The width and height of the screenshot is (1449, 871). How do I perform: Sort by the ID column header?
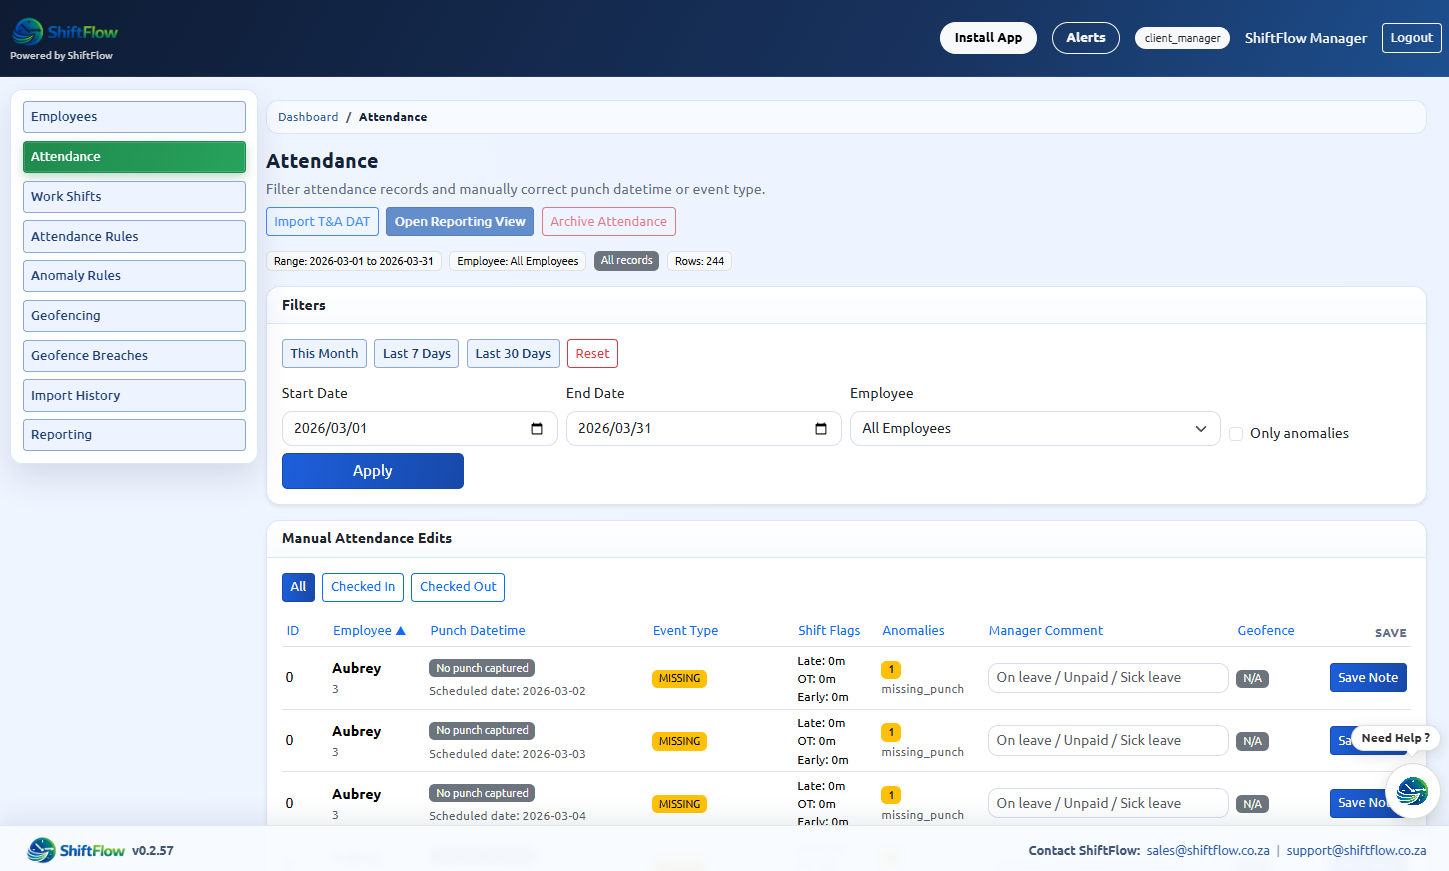click(x=293, y=631)
